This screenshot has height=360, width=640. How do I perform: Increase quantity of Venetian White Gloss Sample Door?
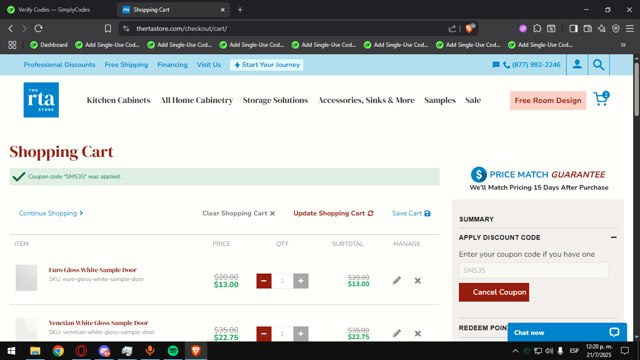301,333
